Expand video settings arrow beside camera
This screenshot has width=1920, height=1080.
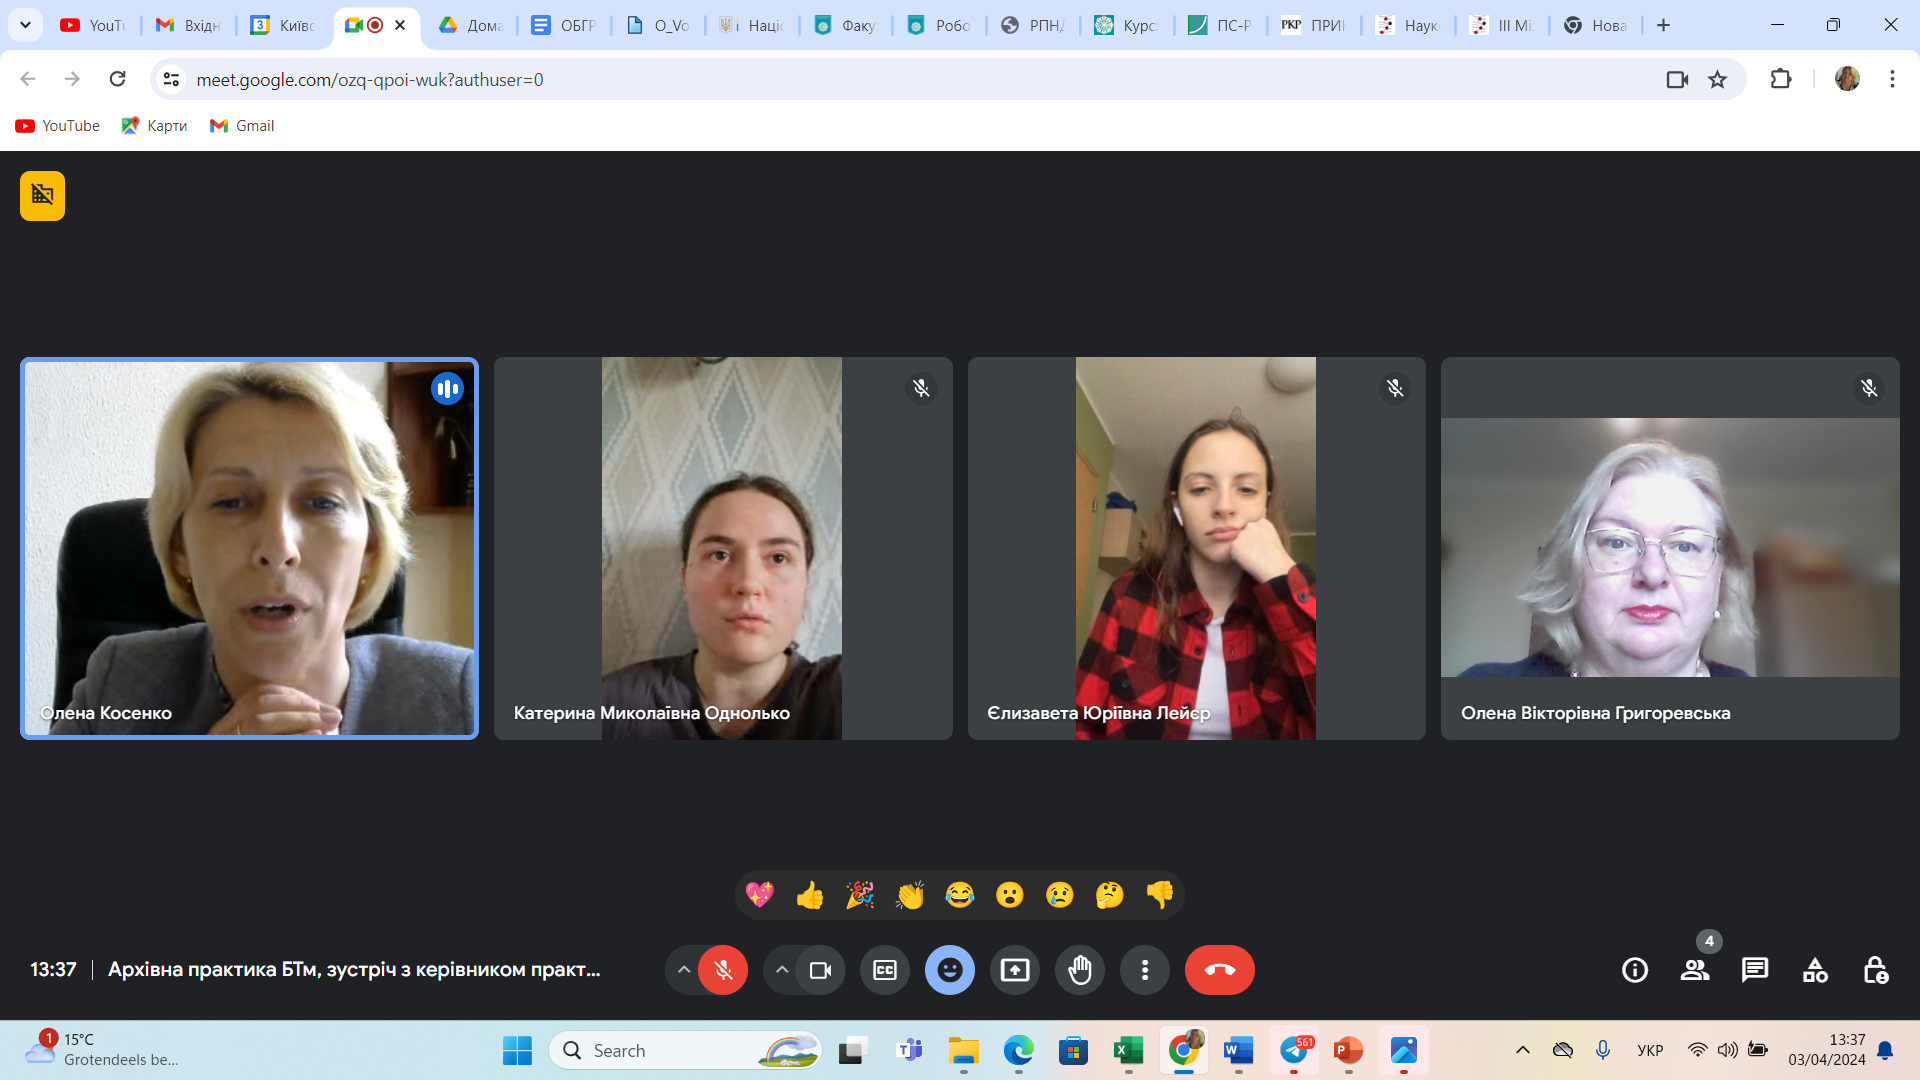[782, 970]
